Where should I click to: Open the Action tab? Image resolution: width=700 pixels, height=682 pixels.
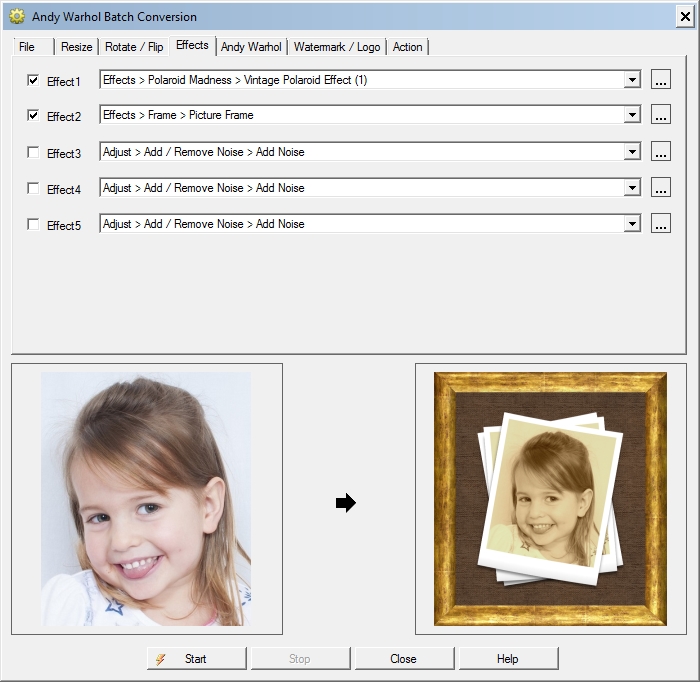click(408, 47)
